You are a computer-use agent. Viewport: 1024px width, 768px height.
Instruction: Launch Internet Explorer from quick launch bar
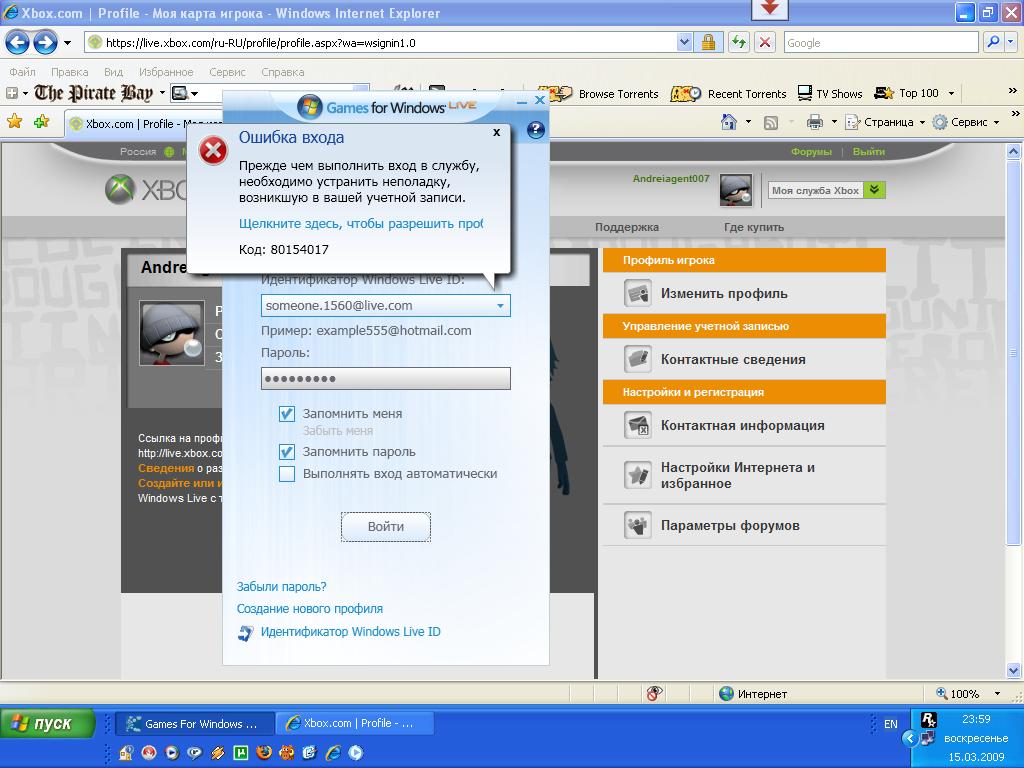click(333, 753)
